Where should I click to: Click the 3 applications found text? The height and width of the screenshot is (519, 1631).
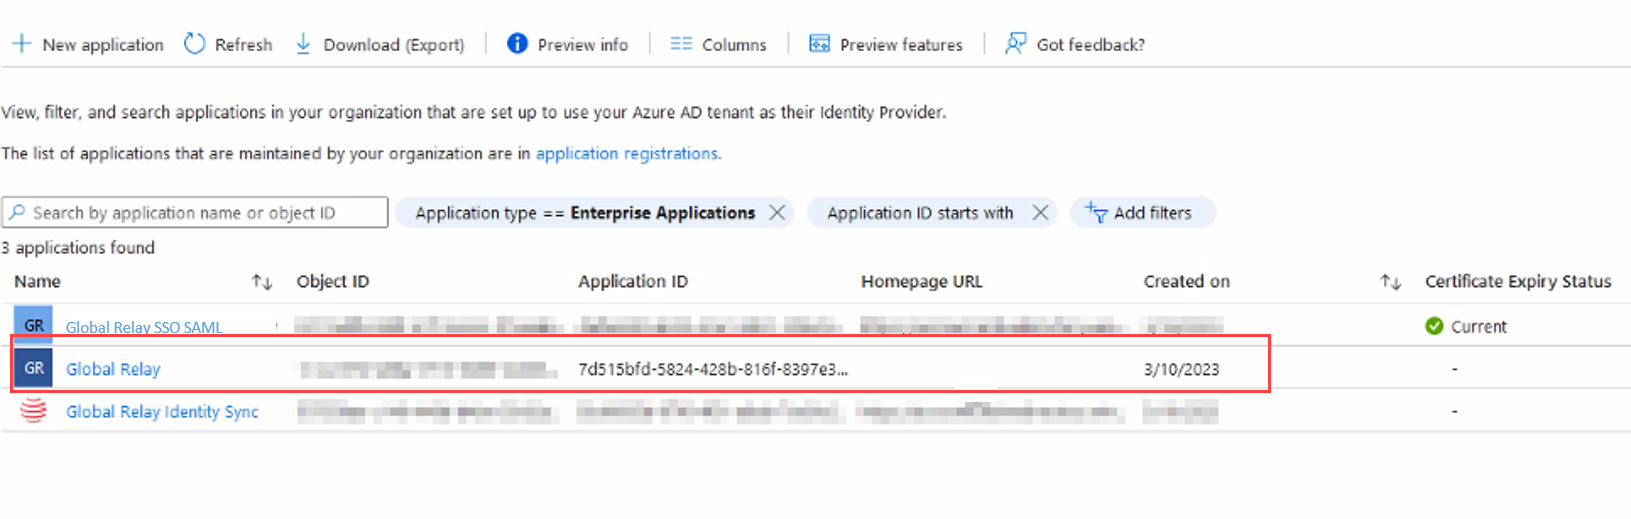(78, 247)
